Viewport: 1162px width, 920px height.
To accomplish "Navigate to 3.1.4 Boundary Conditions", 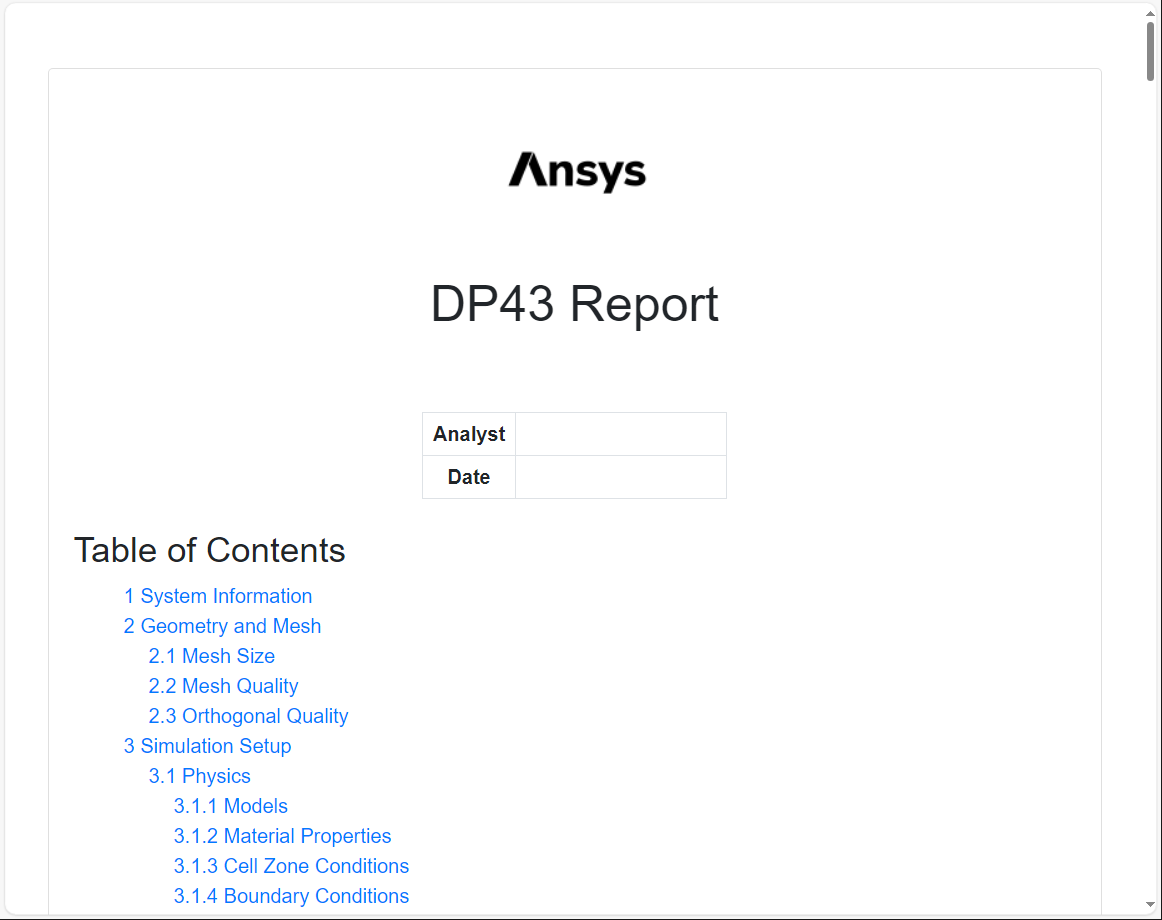I will click(x=291, y=896).
